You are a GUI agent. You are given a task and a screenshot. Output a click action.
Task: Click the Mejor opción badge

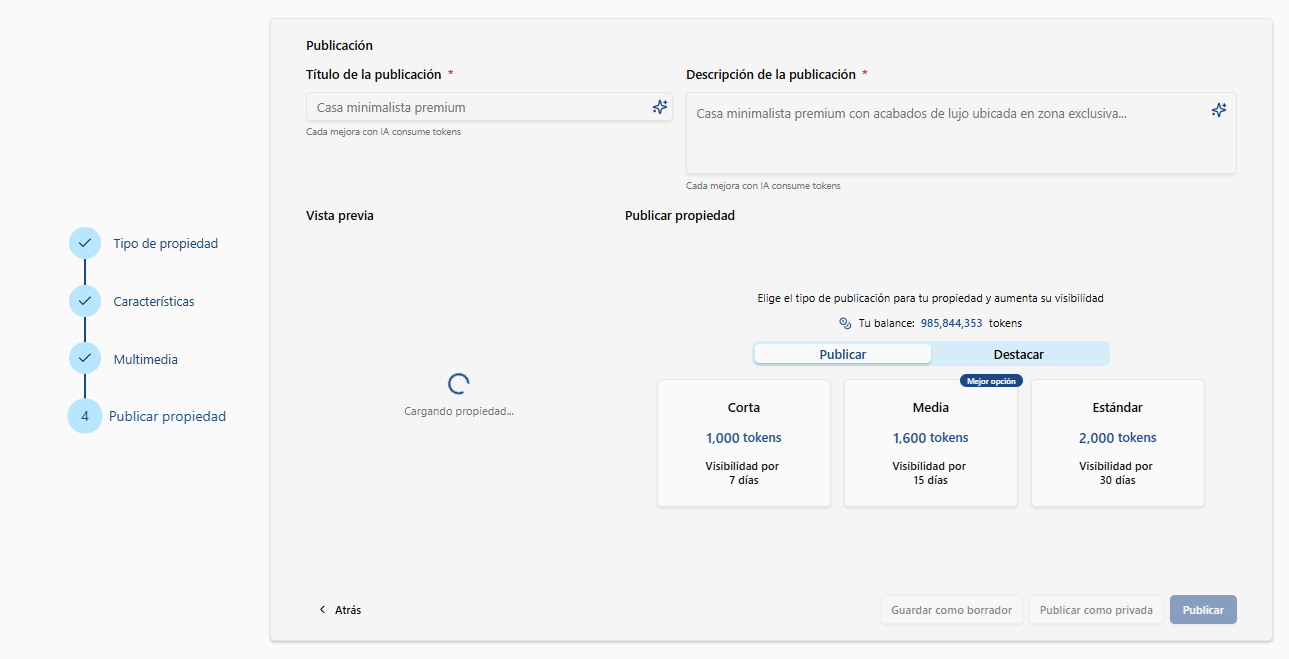coord(991,381)
